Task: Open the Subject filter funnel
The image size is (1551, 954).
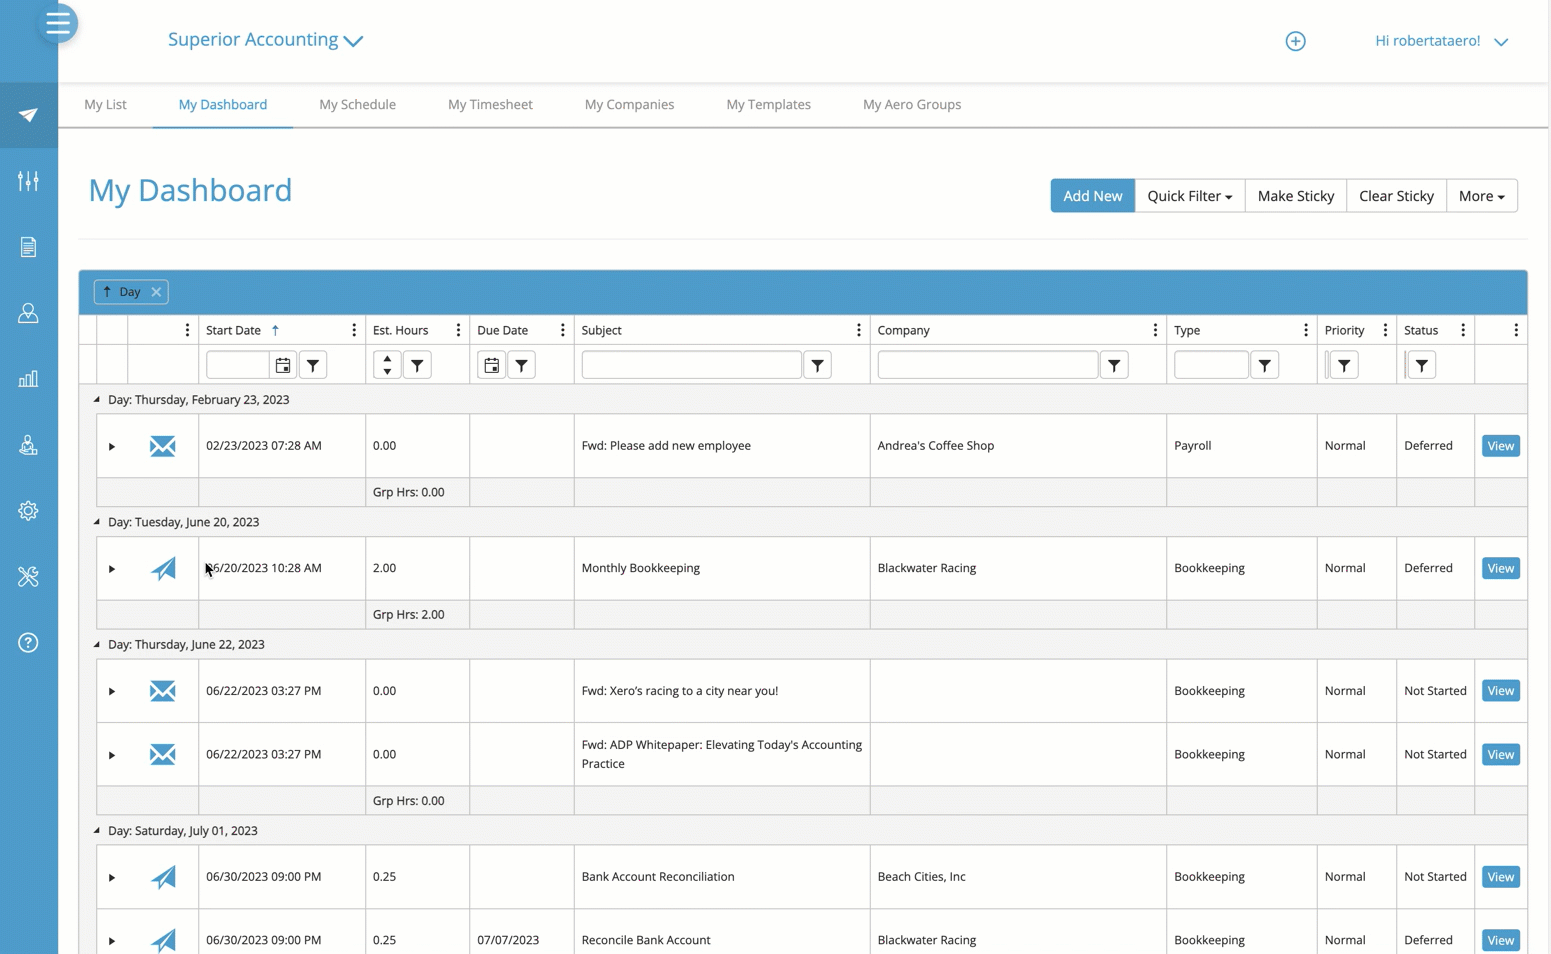Action: [x=817, y=365]
